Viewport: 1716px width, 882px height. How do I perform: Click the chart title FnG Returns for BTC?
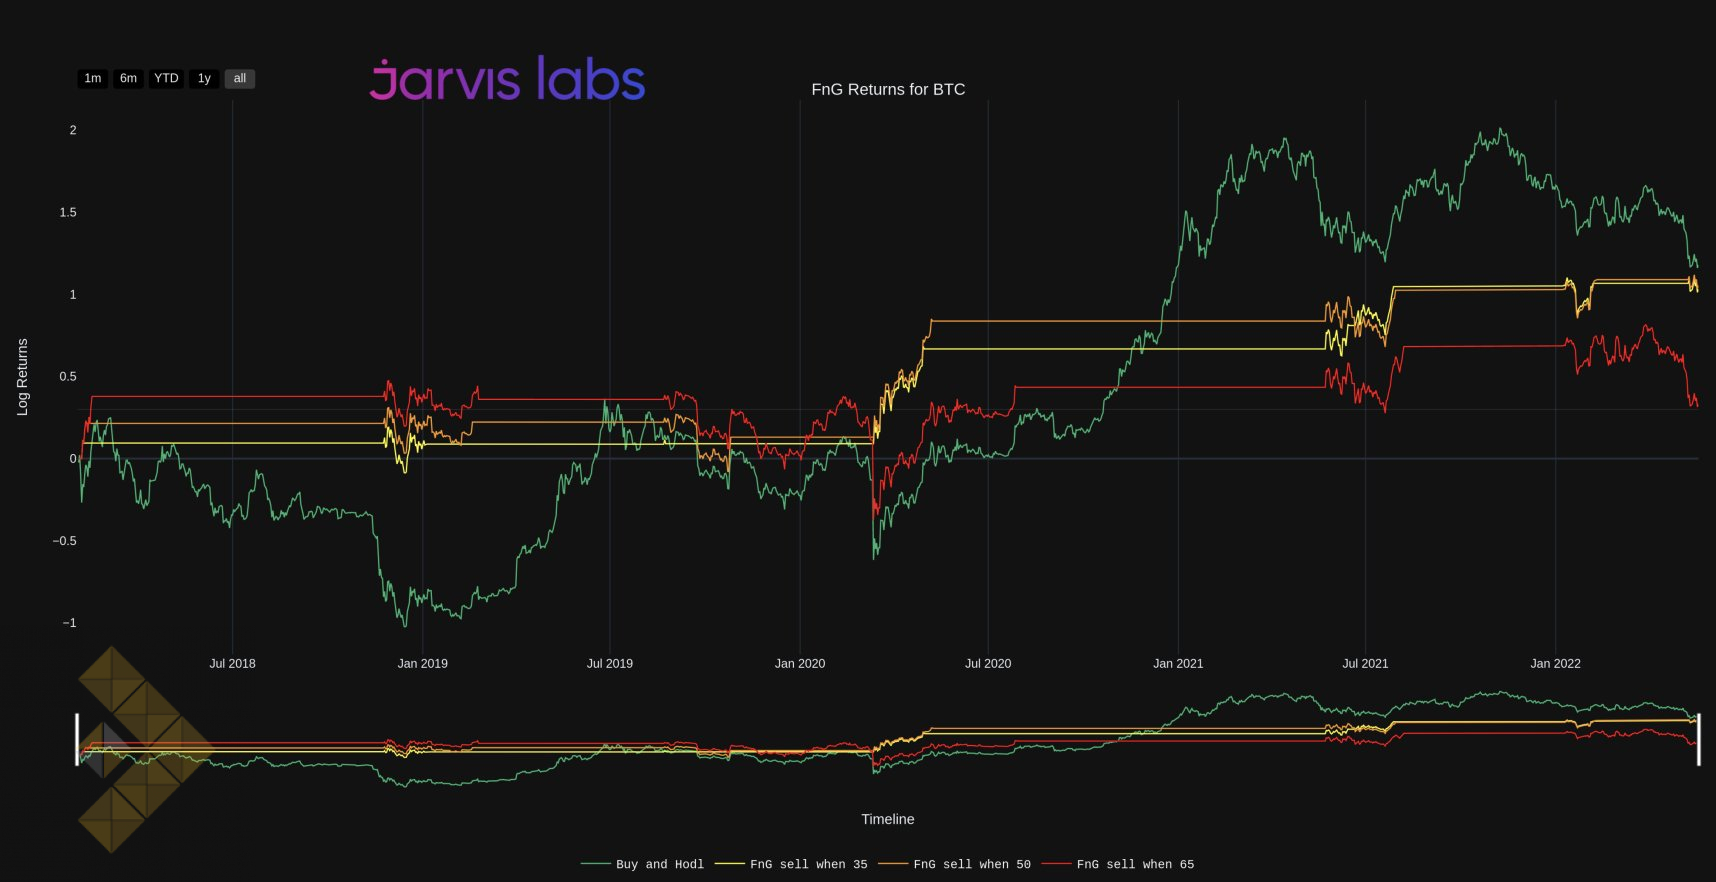click(888, 89)
